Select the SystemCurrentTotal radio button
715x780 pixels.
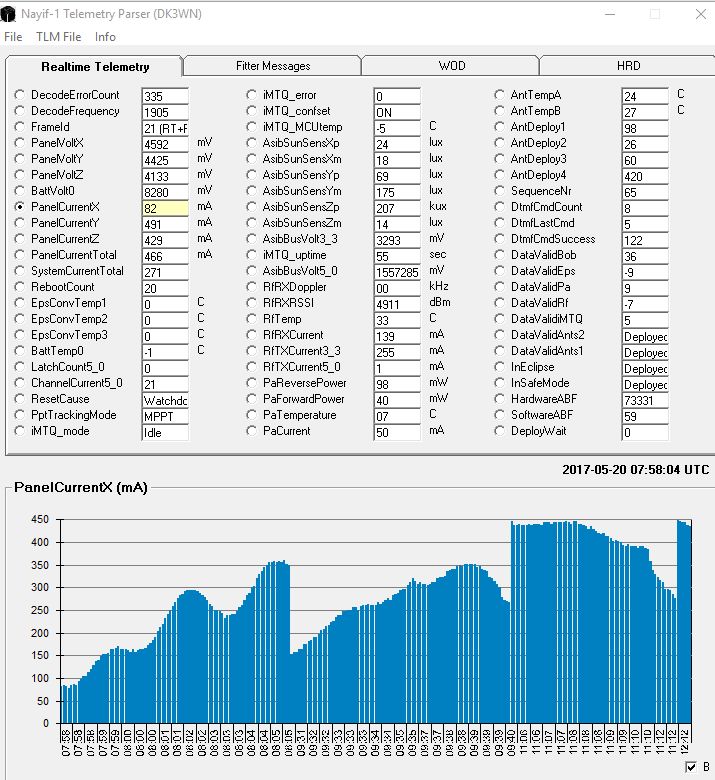point(19,271)
